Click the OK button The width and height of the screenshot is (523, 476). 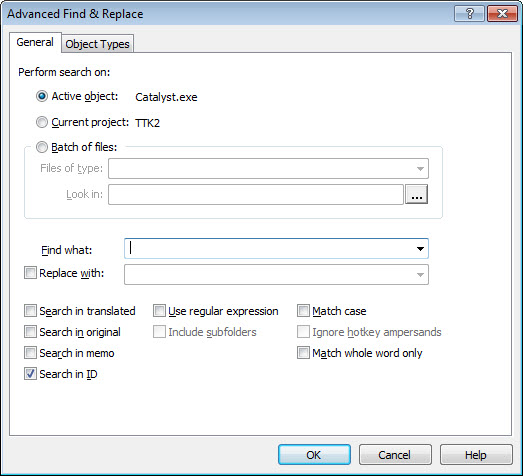314,455
